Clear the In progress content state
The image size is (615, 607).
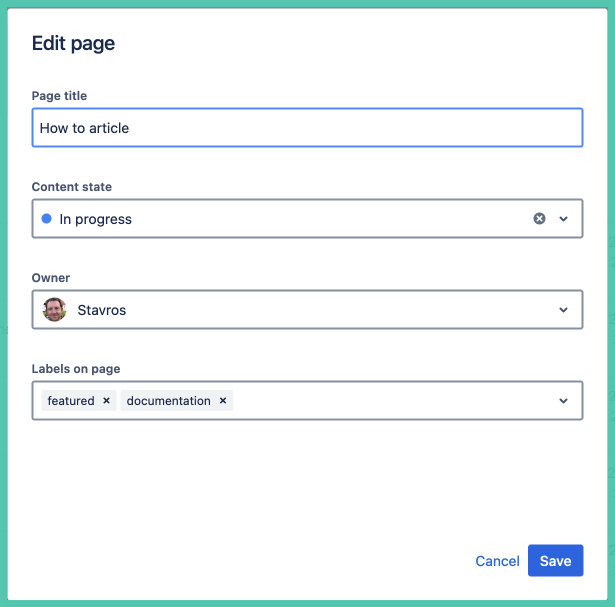tap(539, 219)
